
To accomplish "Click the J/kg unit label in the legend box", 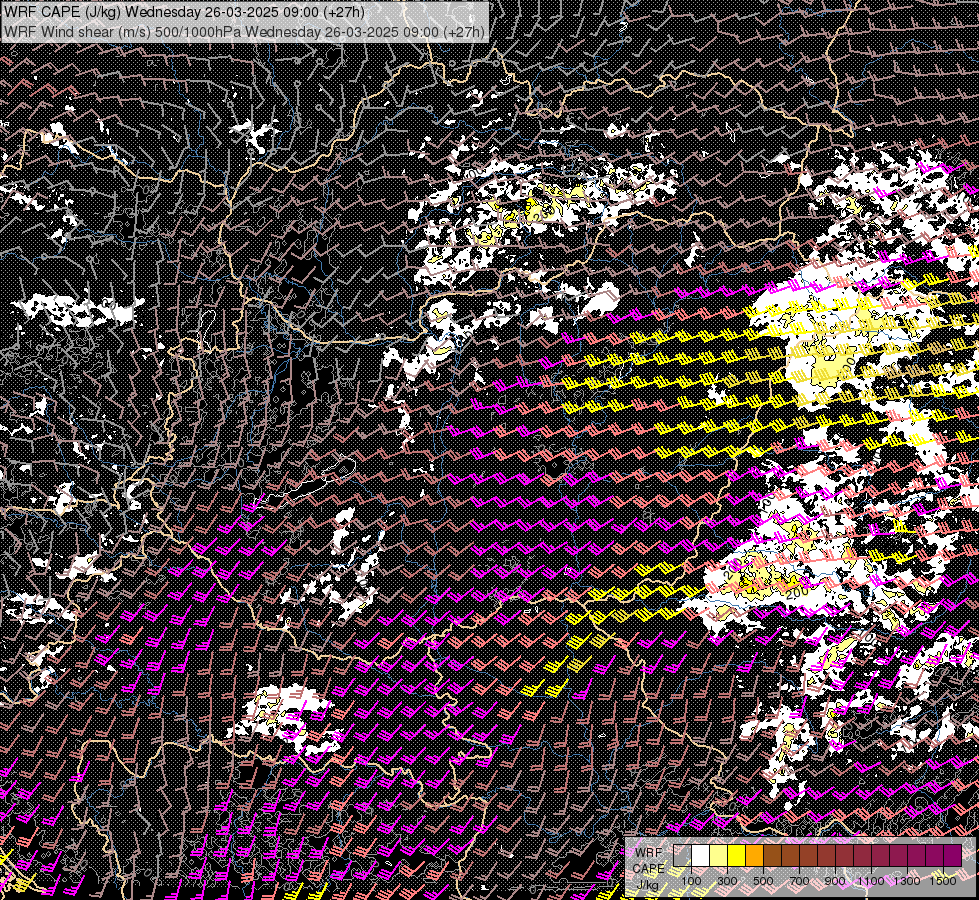I will [648, 884].
